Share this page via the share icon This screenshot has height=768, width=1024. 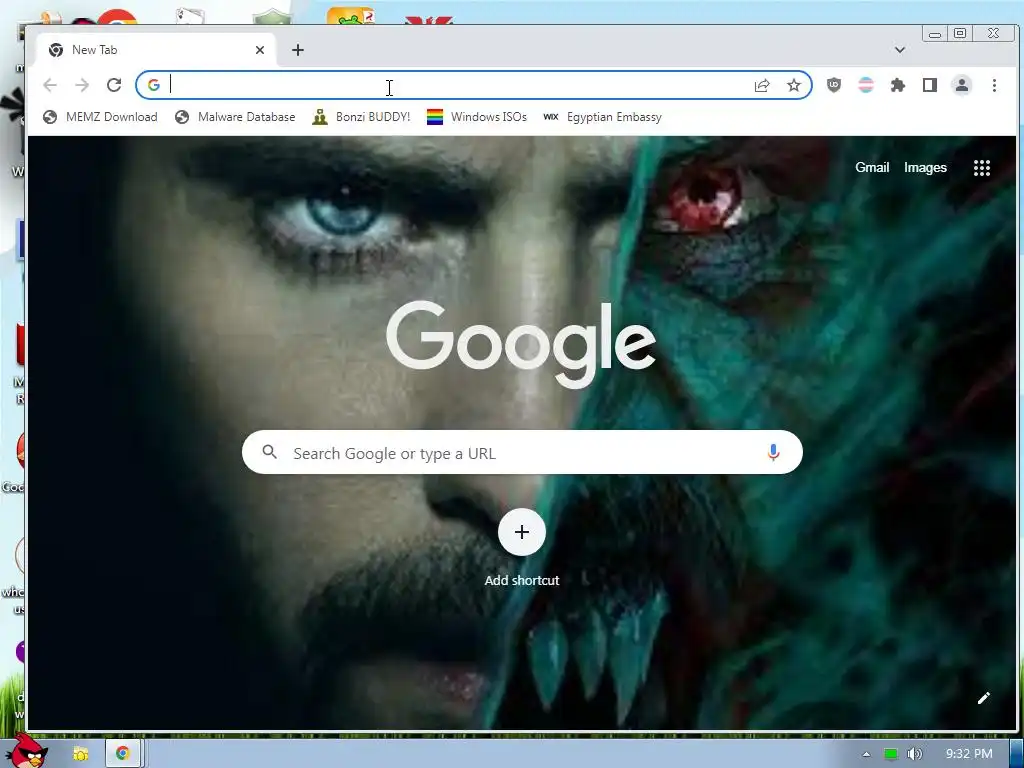(761, 86)
